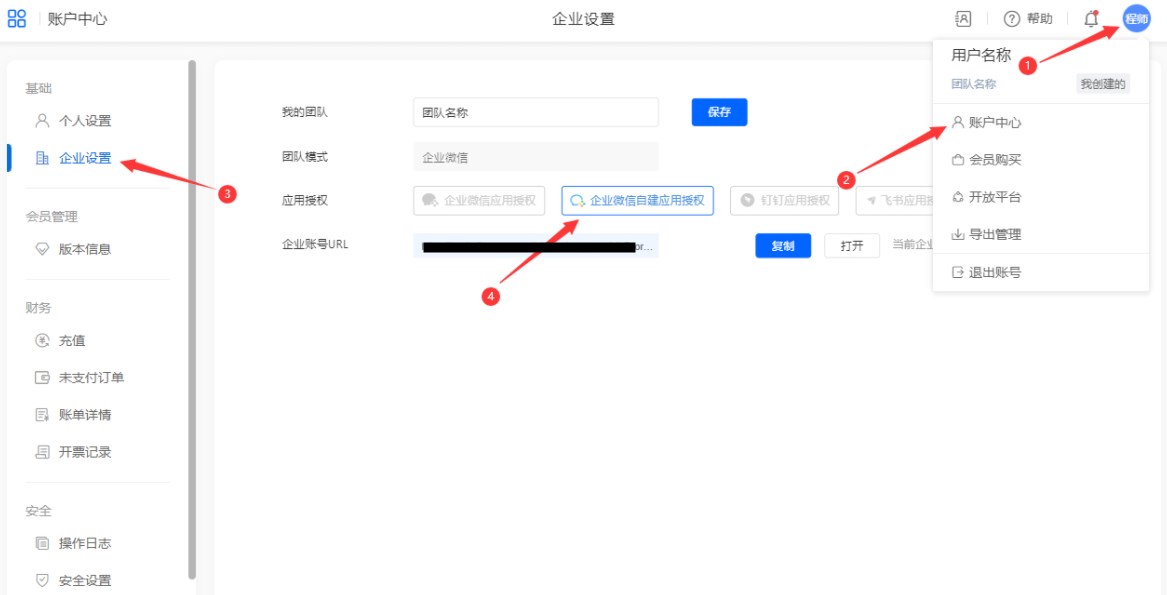
Task: Select 企业设置 in the sidebar
Action: click(x=84, y=158)
